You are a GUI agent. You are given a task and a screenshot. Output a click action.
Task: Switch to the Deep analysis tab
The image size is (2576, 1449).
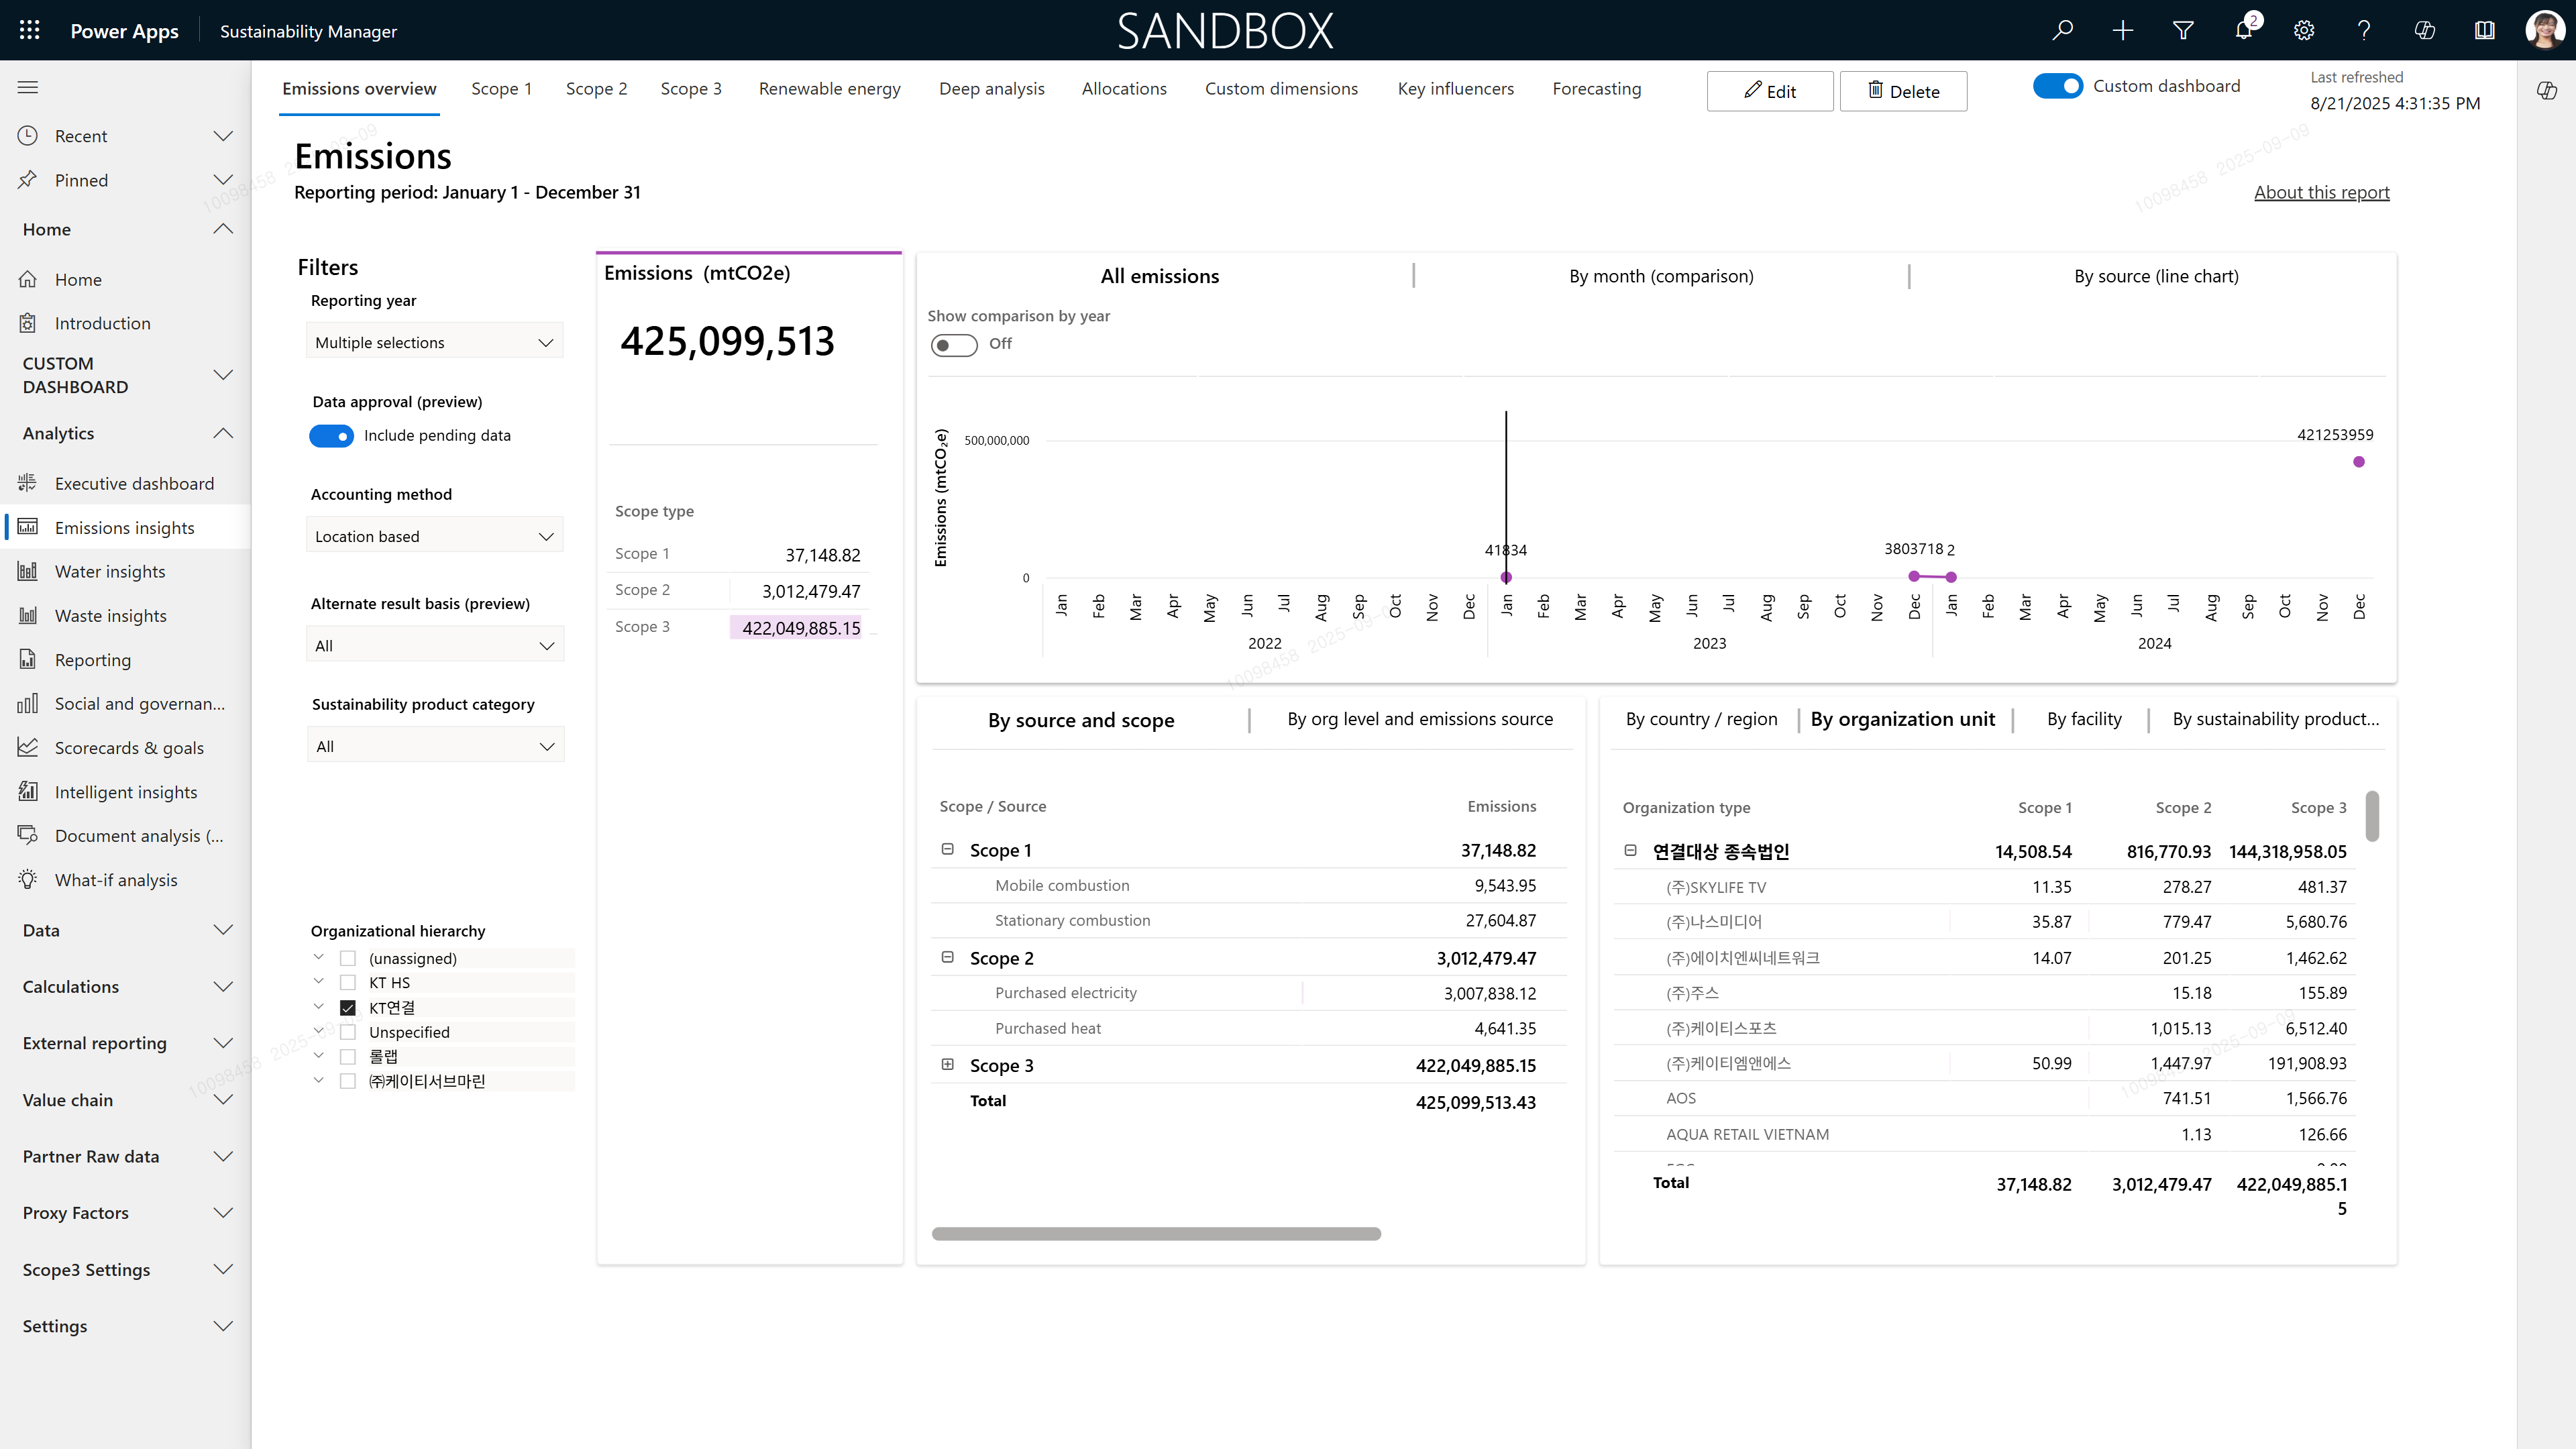pos(992,89)
